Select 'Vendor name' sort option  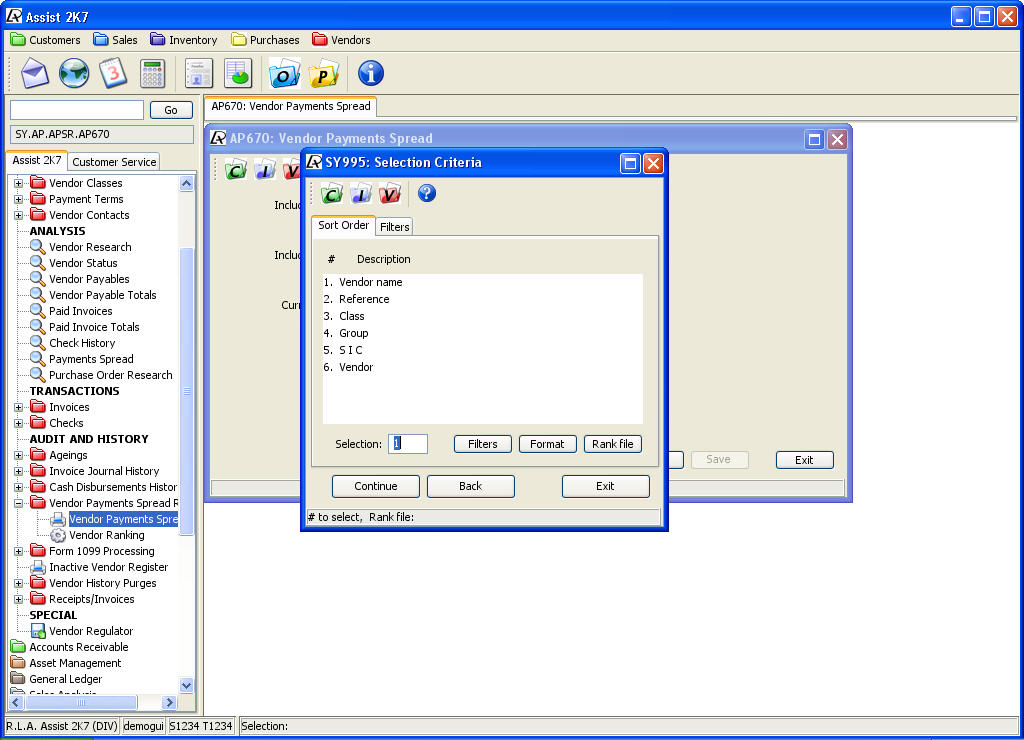370,282
